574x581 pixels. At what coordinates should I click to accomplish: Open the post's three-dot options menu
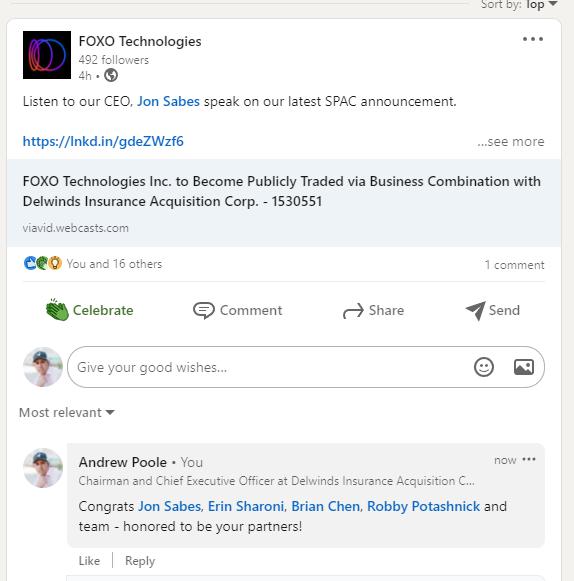532,39
